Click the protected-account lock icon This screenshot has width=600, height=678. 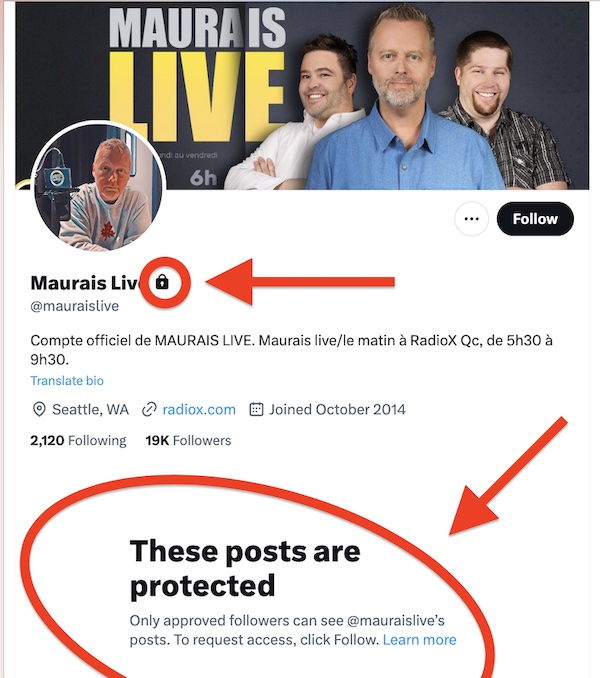pyautogui.click(x=162, y=282)
